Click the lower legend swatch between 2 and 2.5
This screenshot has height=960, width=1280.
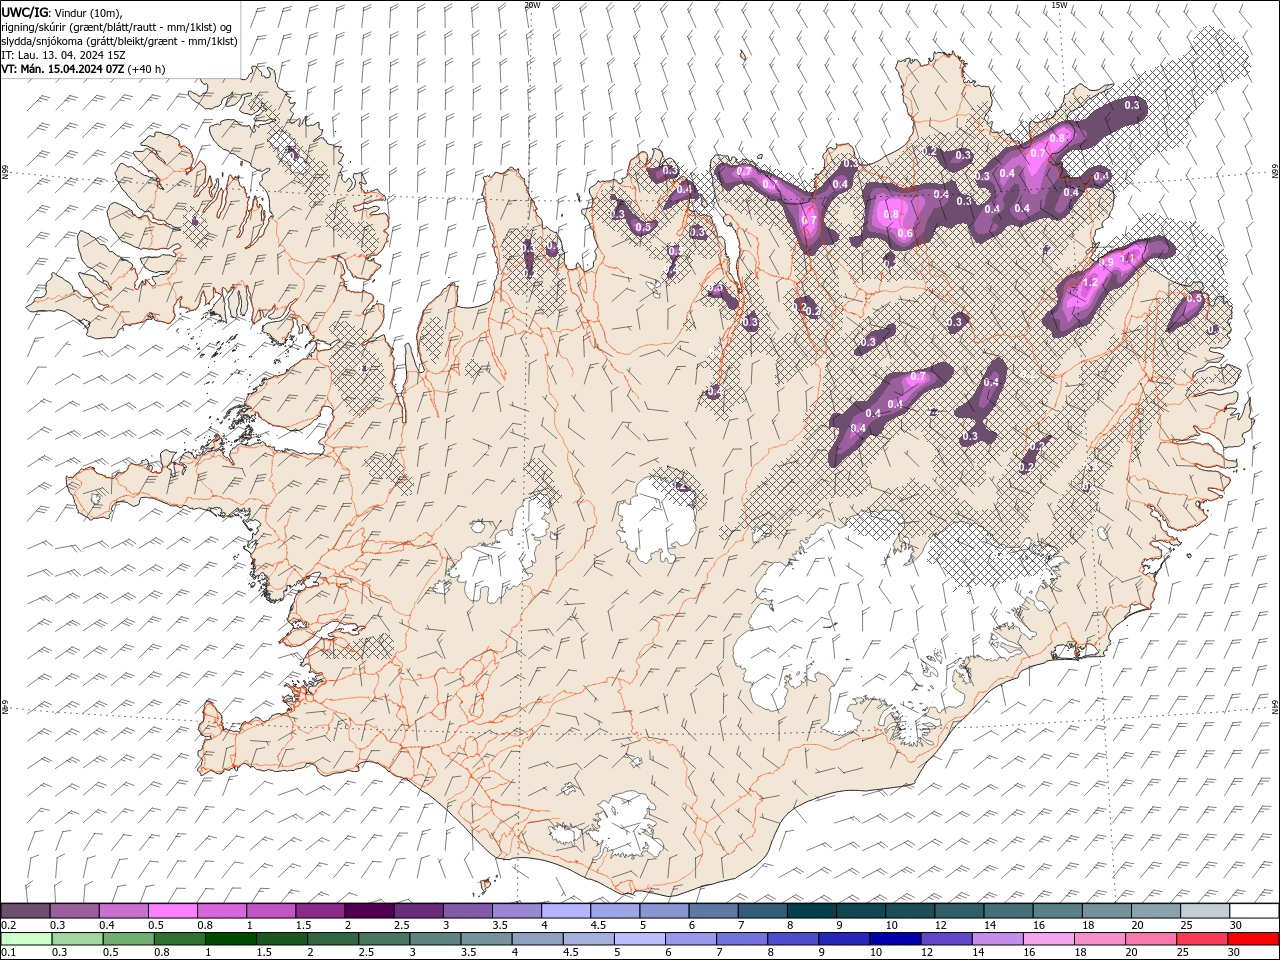point(332,939)
